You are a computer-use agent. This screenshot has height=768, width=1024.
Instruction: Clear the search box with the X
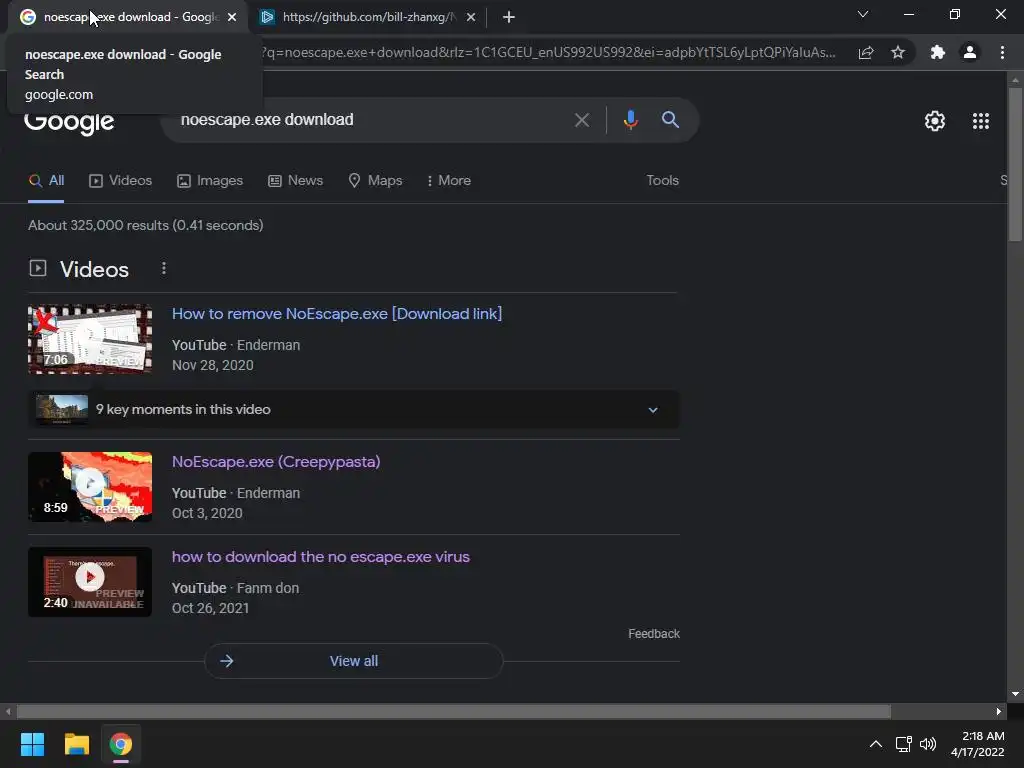(582, 120)
